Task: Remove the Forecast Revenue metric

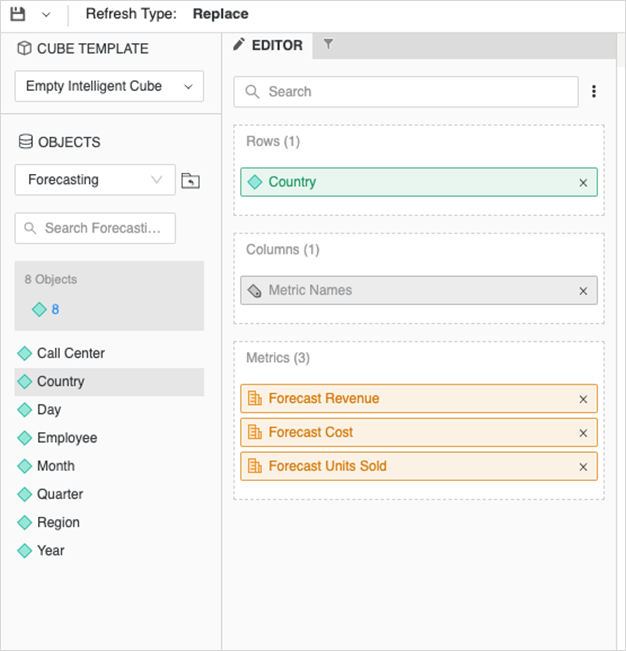Action: [583, 399]
